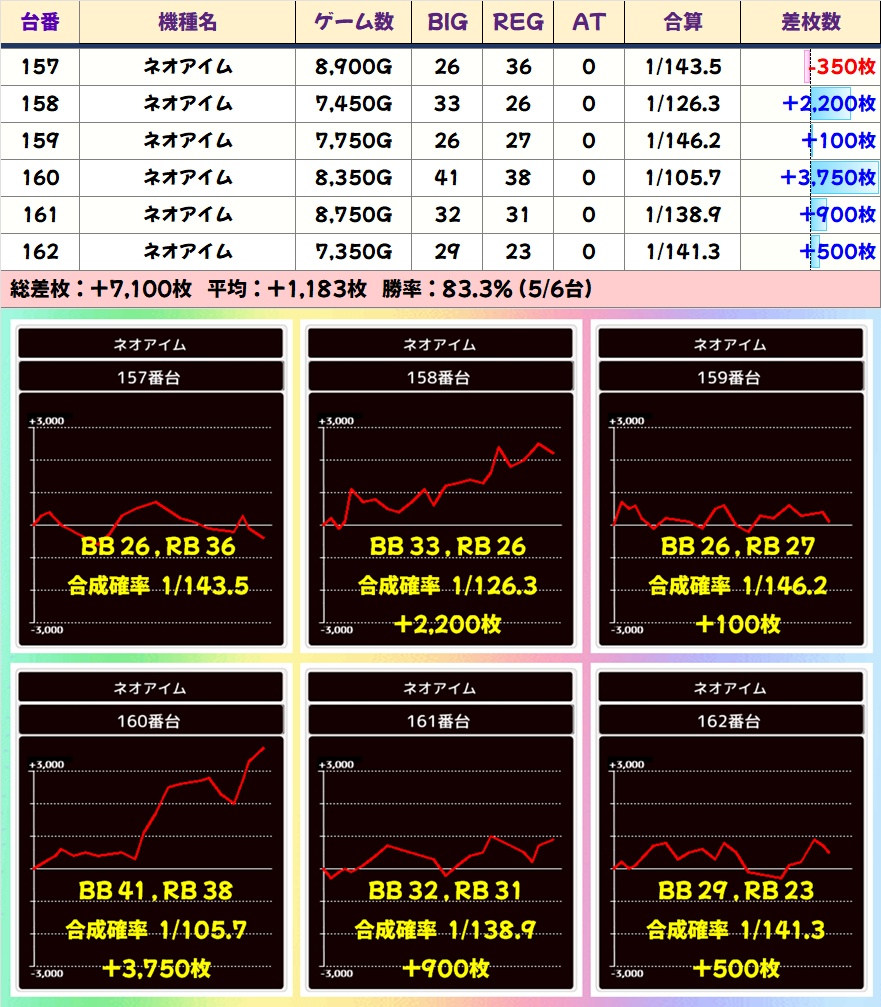Click the 台番 column header

click(40, 22)
